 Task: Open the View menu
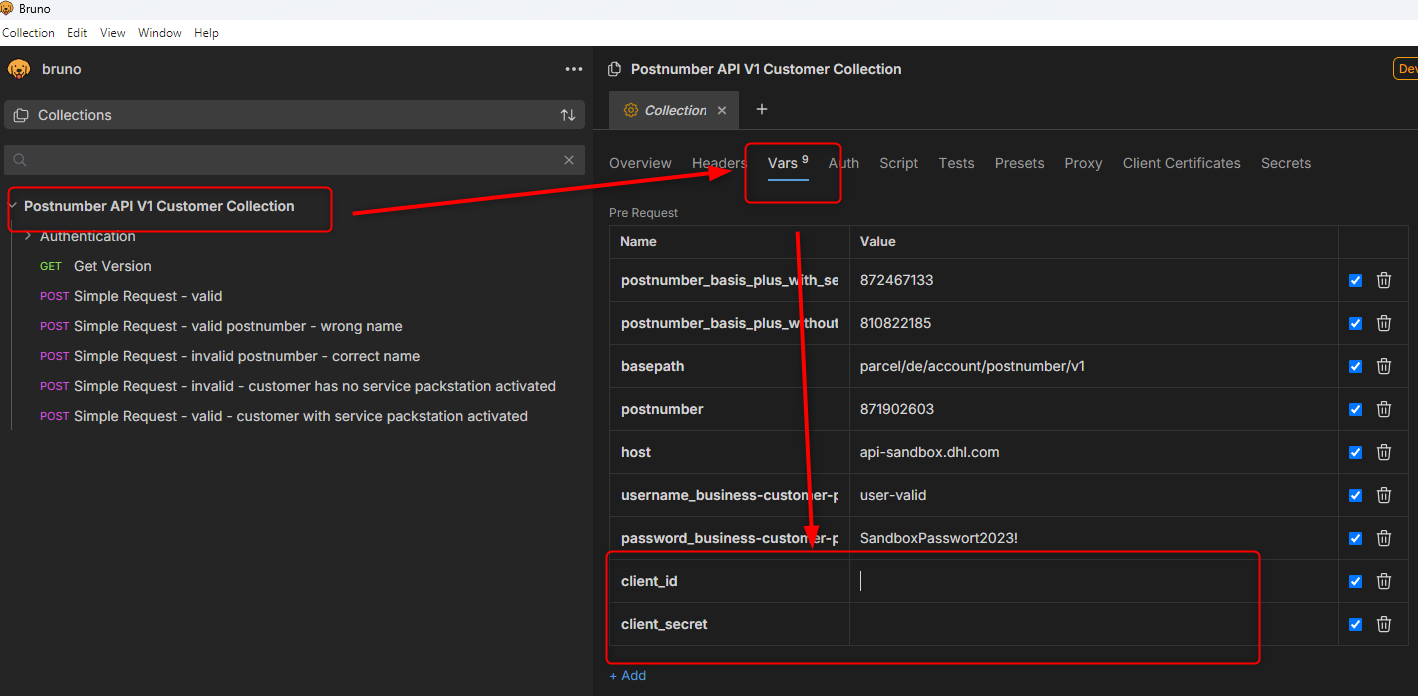click(x=113, y=33)
